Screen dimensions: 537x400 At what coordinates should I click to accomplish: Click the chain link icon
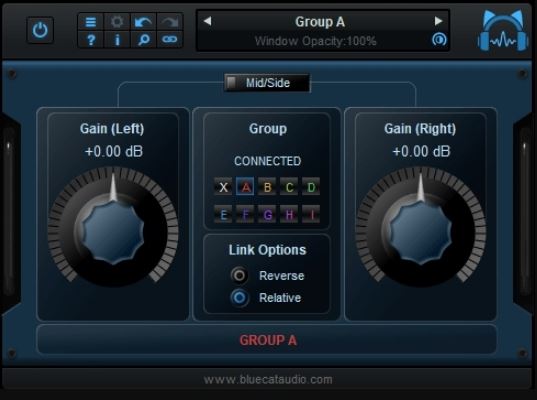(x=170, y=39)
